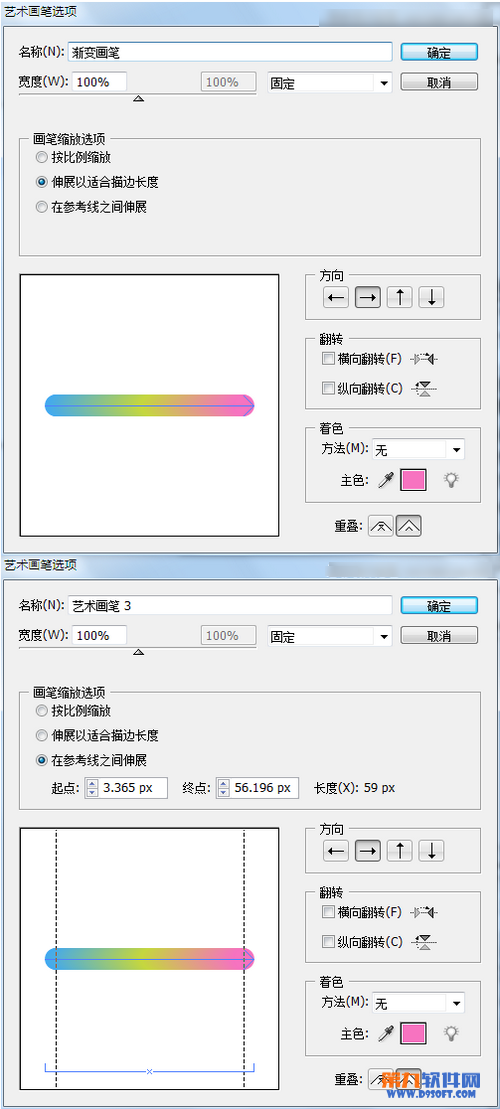This screenshot has width=500, height=1109.
Task: Click 取消 button in bottom dialog
Action: pos(439,636)
